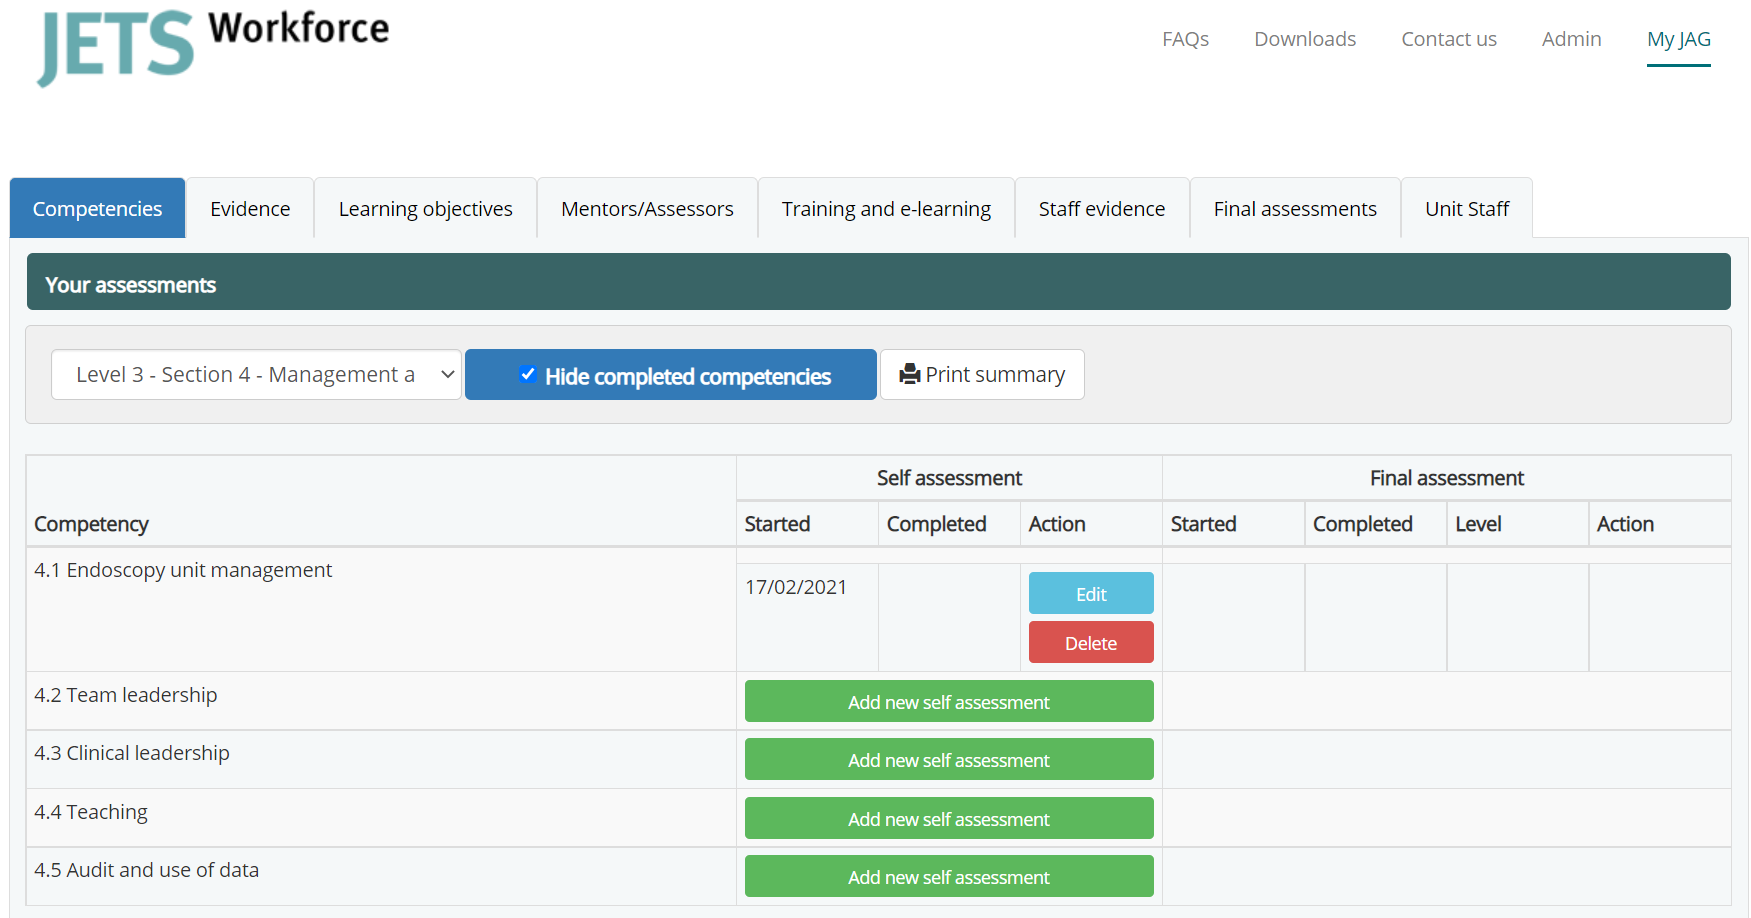Open the Staff evidence tab
Image resolution: width=1751 pixels, height=918 pixels.
point(1101,209)
